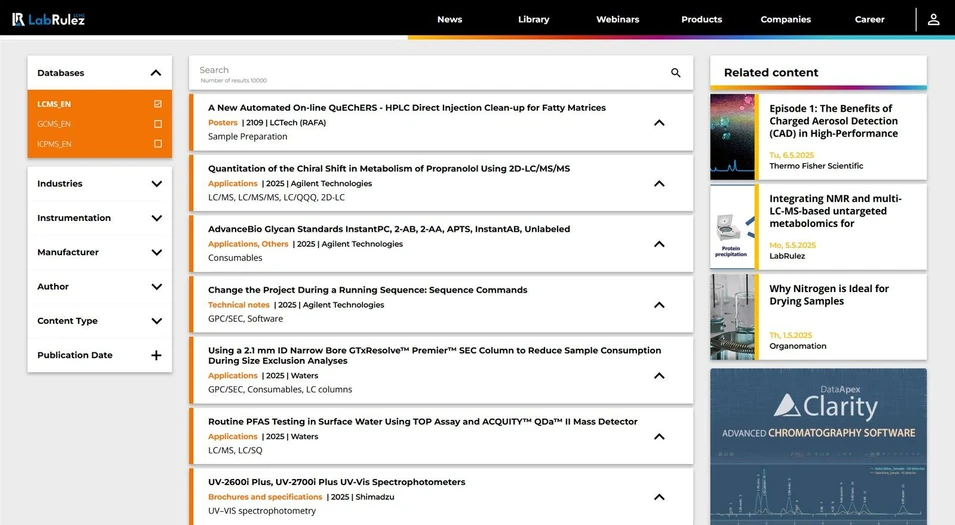Click the Related content heading
The height and width of the screenshot is (525, 955).
771,72
